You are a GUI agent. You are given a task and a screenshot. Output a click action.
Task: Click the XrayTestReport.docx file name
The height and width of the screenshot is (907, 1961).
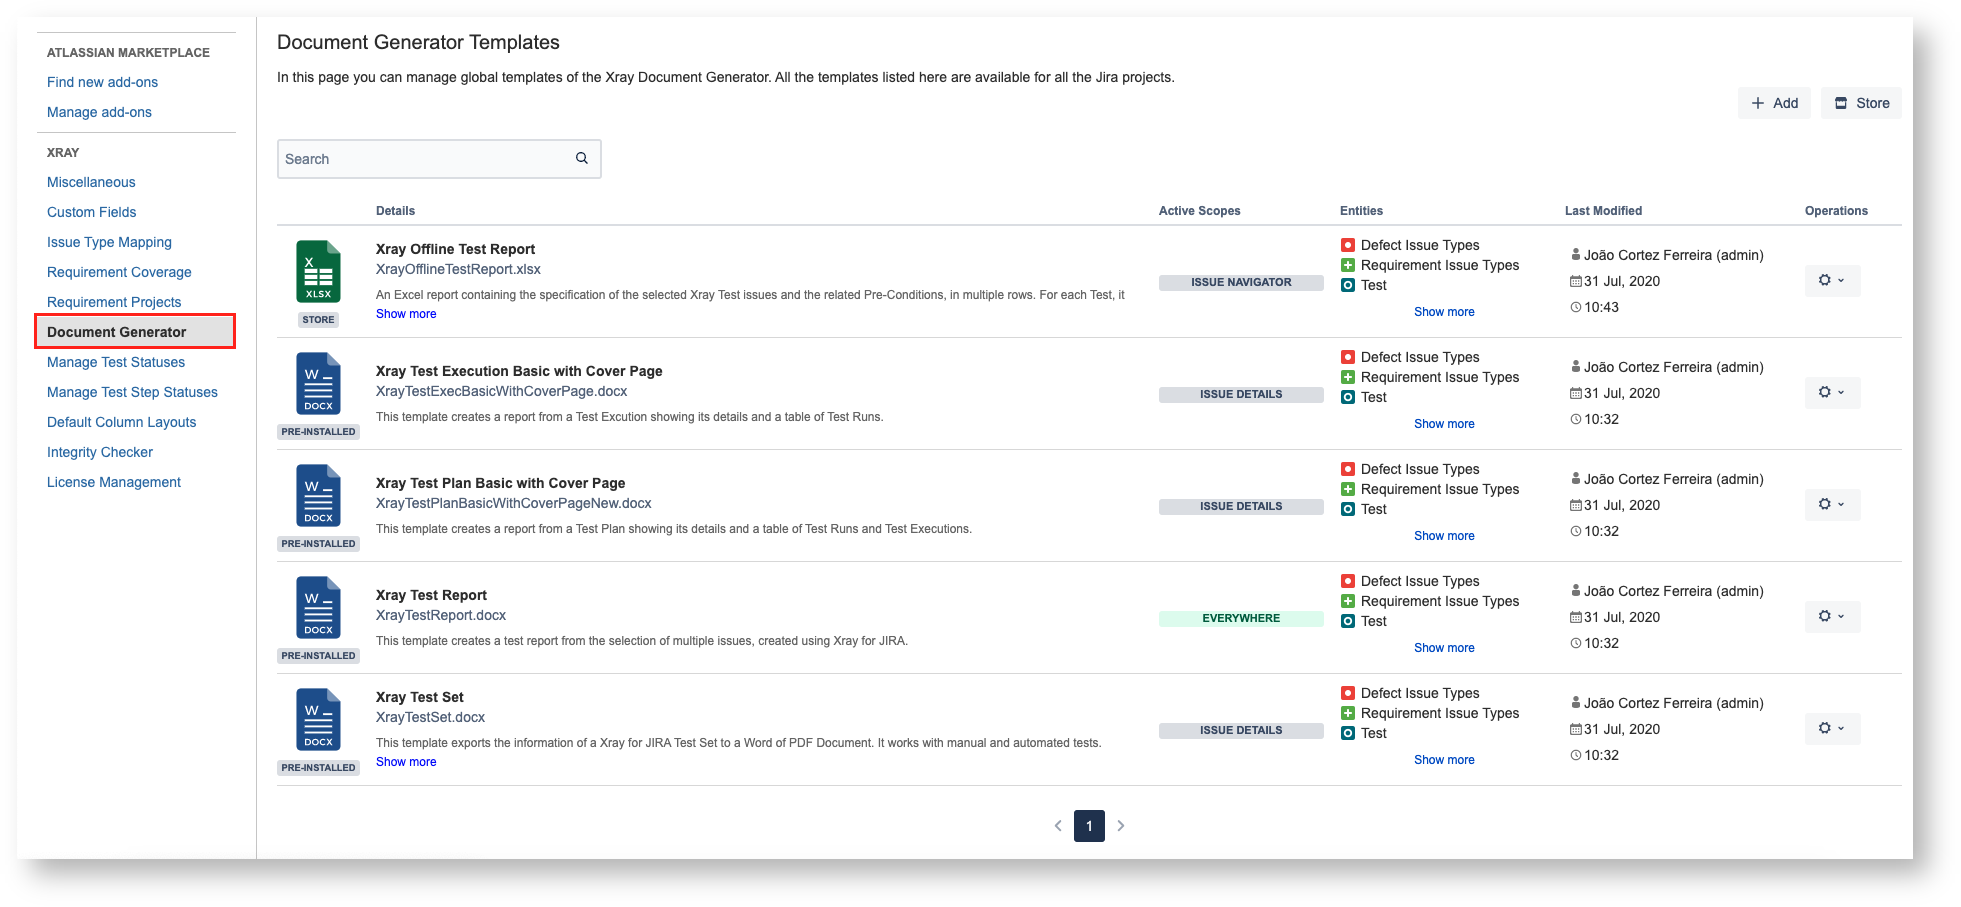tap(441, 615)
